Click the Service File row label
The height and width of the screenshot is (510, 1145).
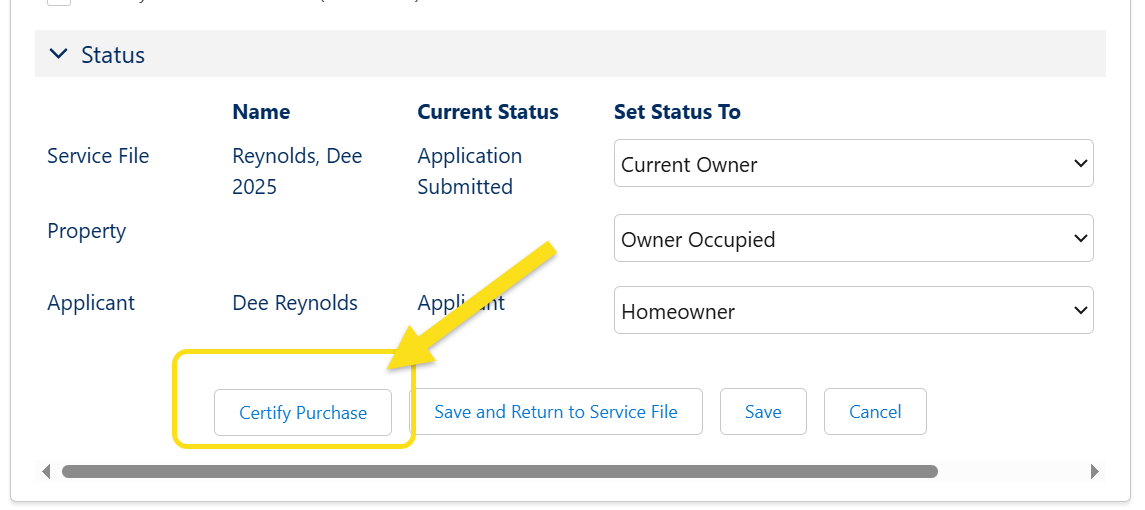click(x=98, y=156)
